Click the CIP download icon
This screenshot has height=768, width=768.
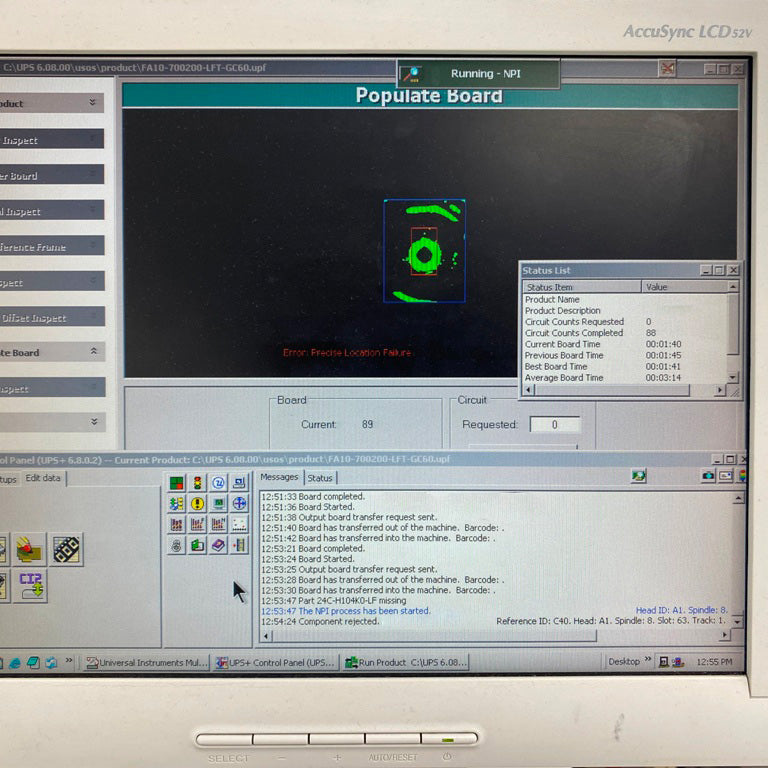pos(31,585)
